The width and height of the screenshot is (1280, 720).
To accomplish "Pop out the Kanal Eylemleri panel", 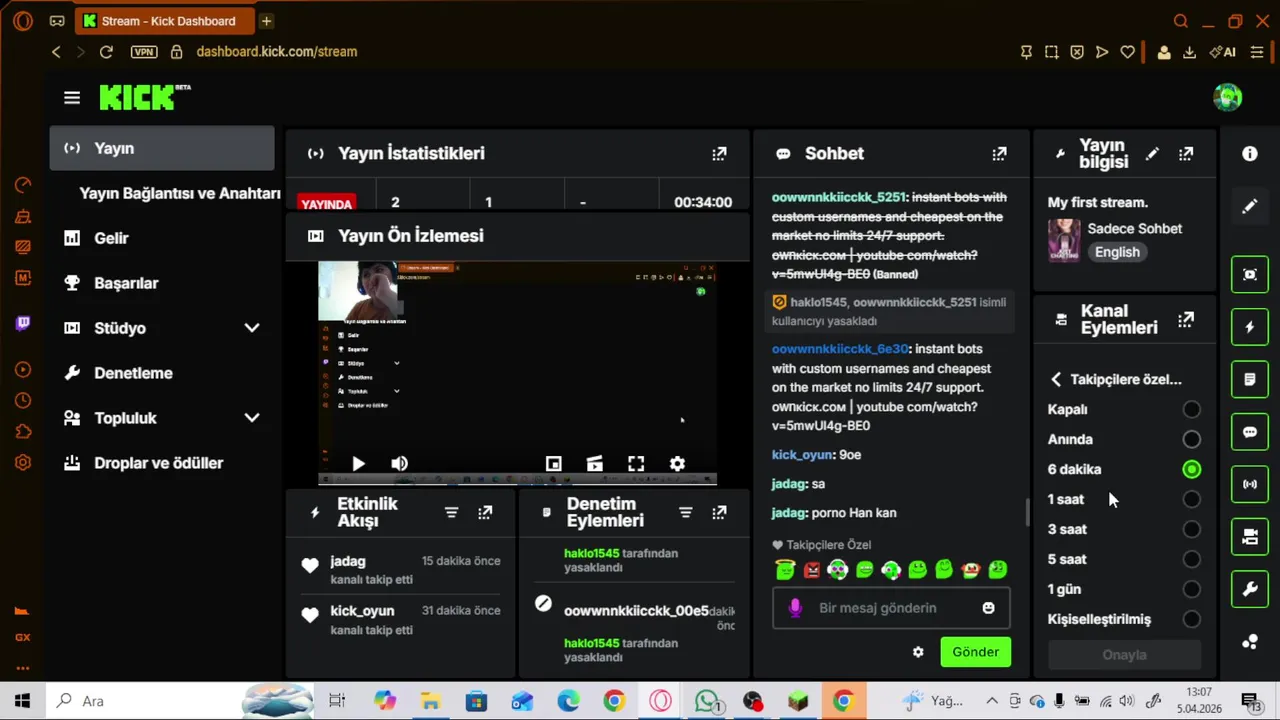I will coord(1186,319).
